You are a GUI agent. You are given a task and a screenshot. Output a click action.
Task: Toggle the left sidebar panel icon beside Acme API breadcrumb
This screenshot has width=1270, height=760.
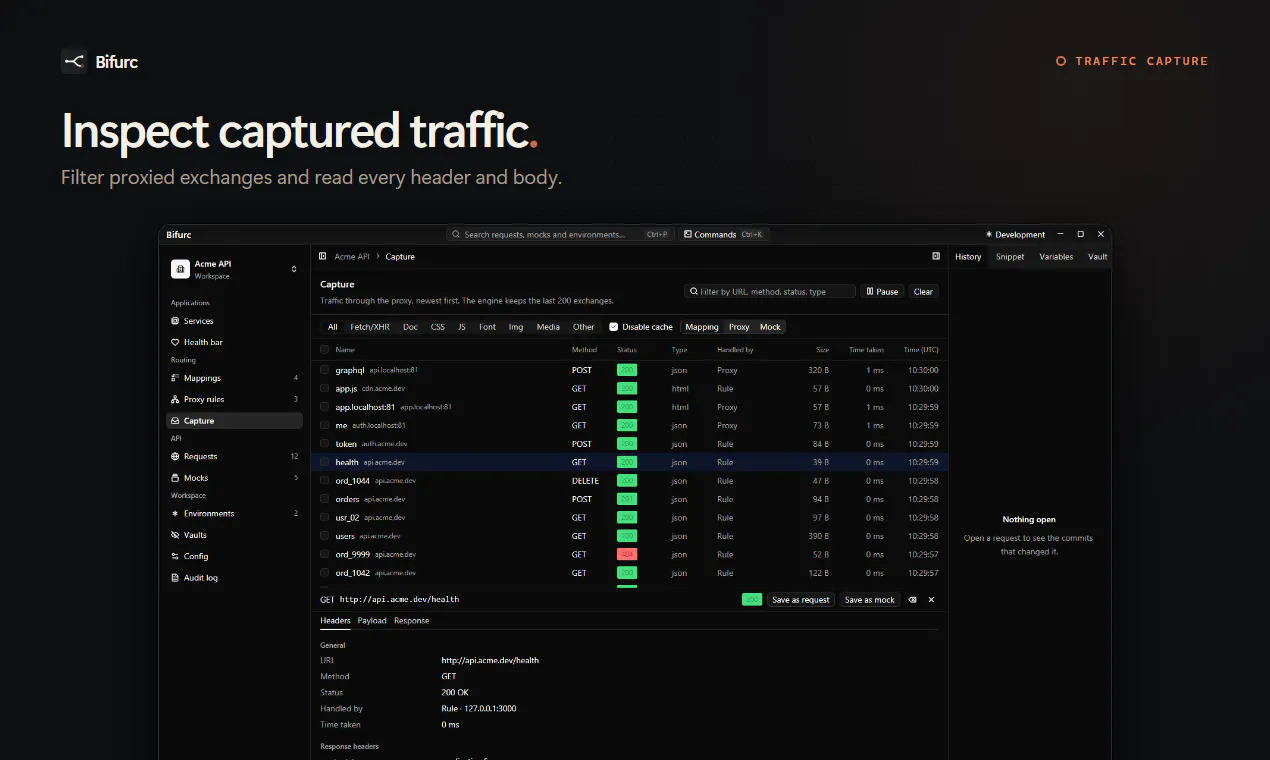coord(322,256)
